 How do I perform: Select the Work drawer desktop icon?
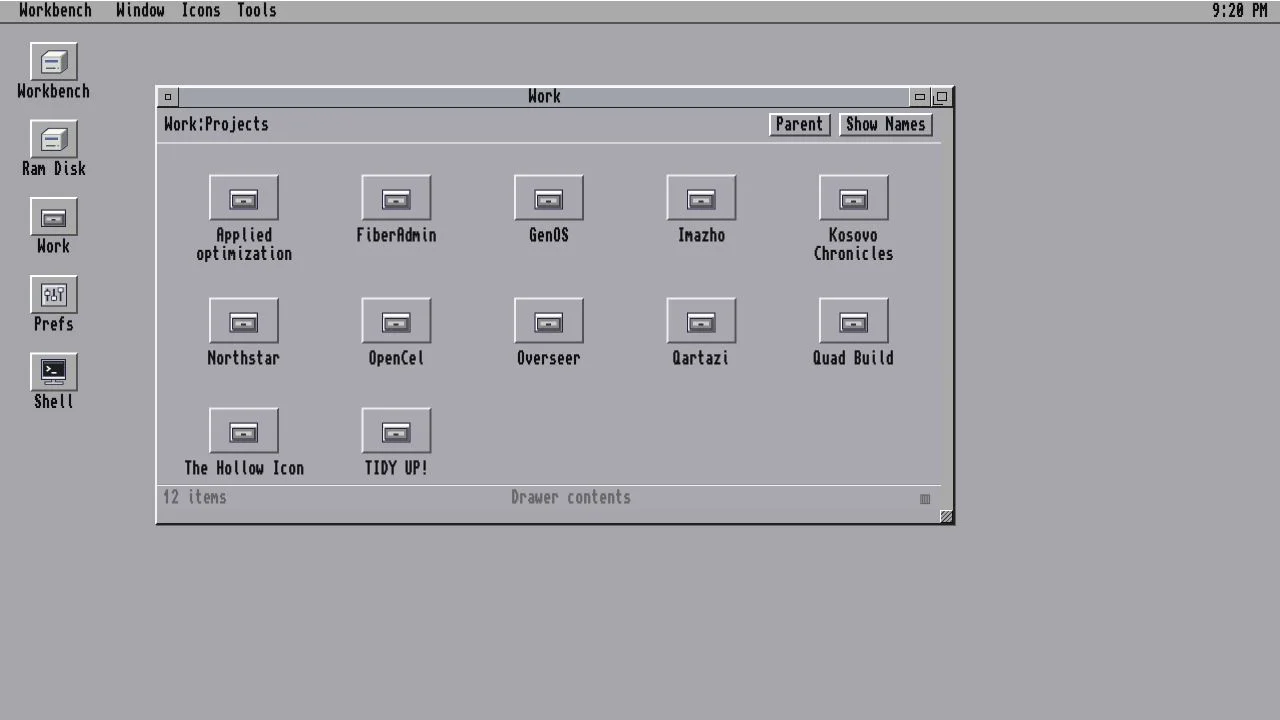tap(54, 217)
